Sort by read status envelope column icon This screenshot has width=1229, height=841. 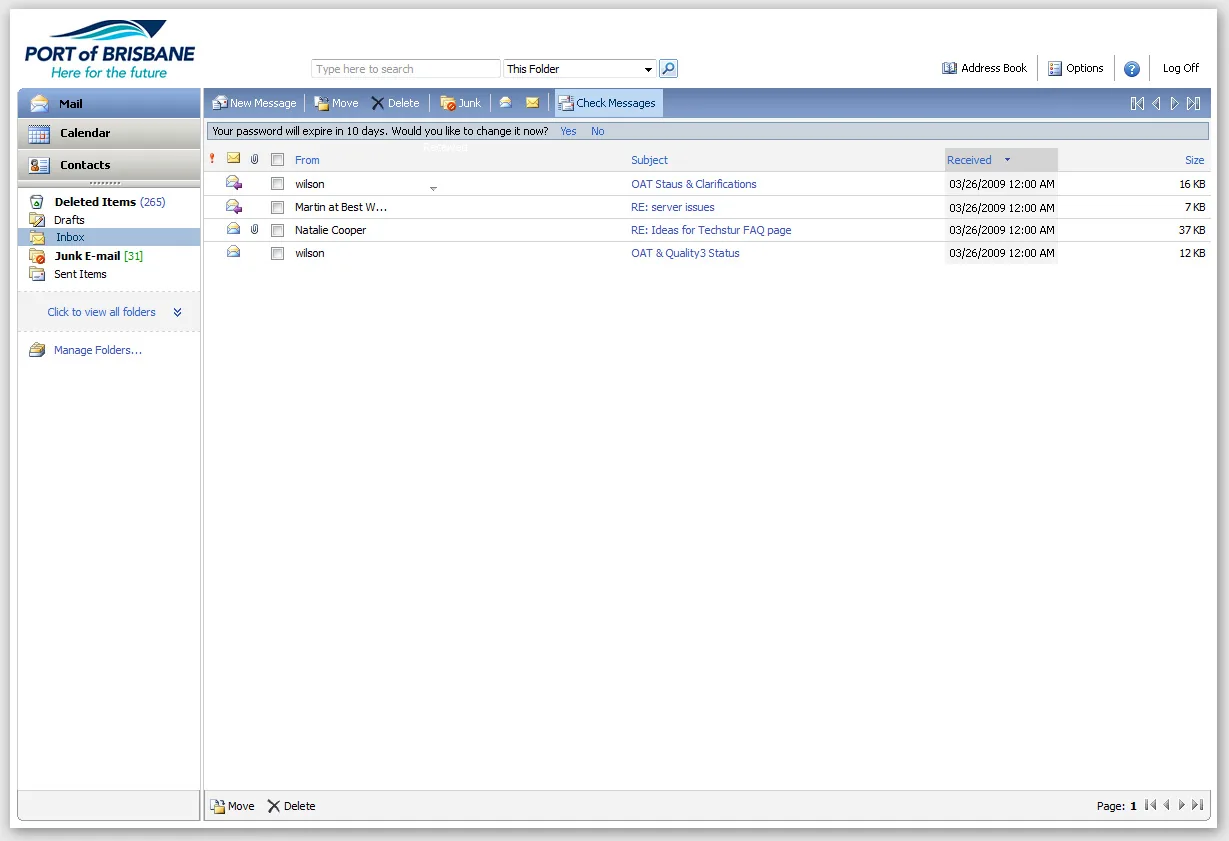click(x=234, y=158)
